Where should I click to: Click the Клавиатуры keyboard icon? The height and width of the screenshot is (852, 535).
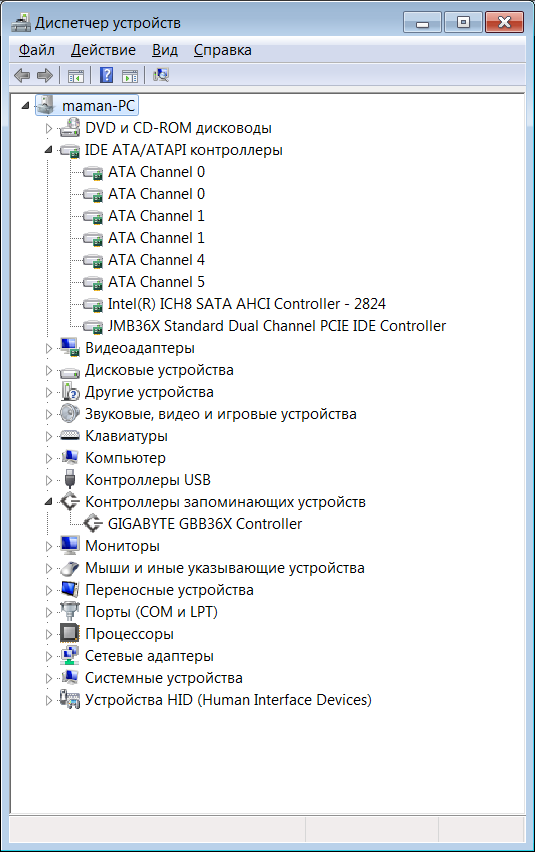pos(70,436)
